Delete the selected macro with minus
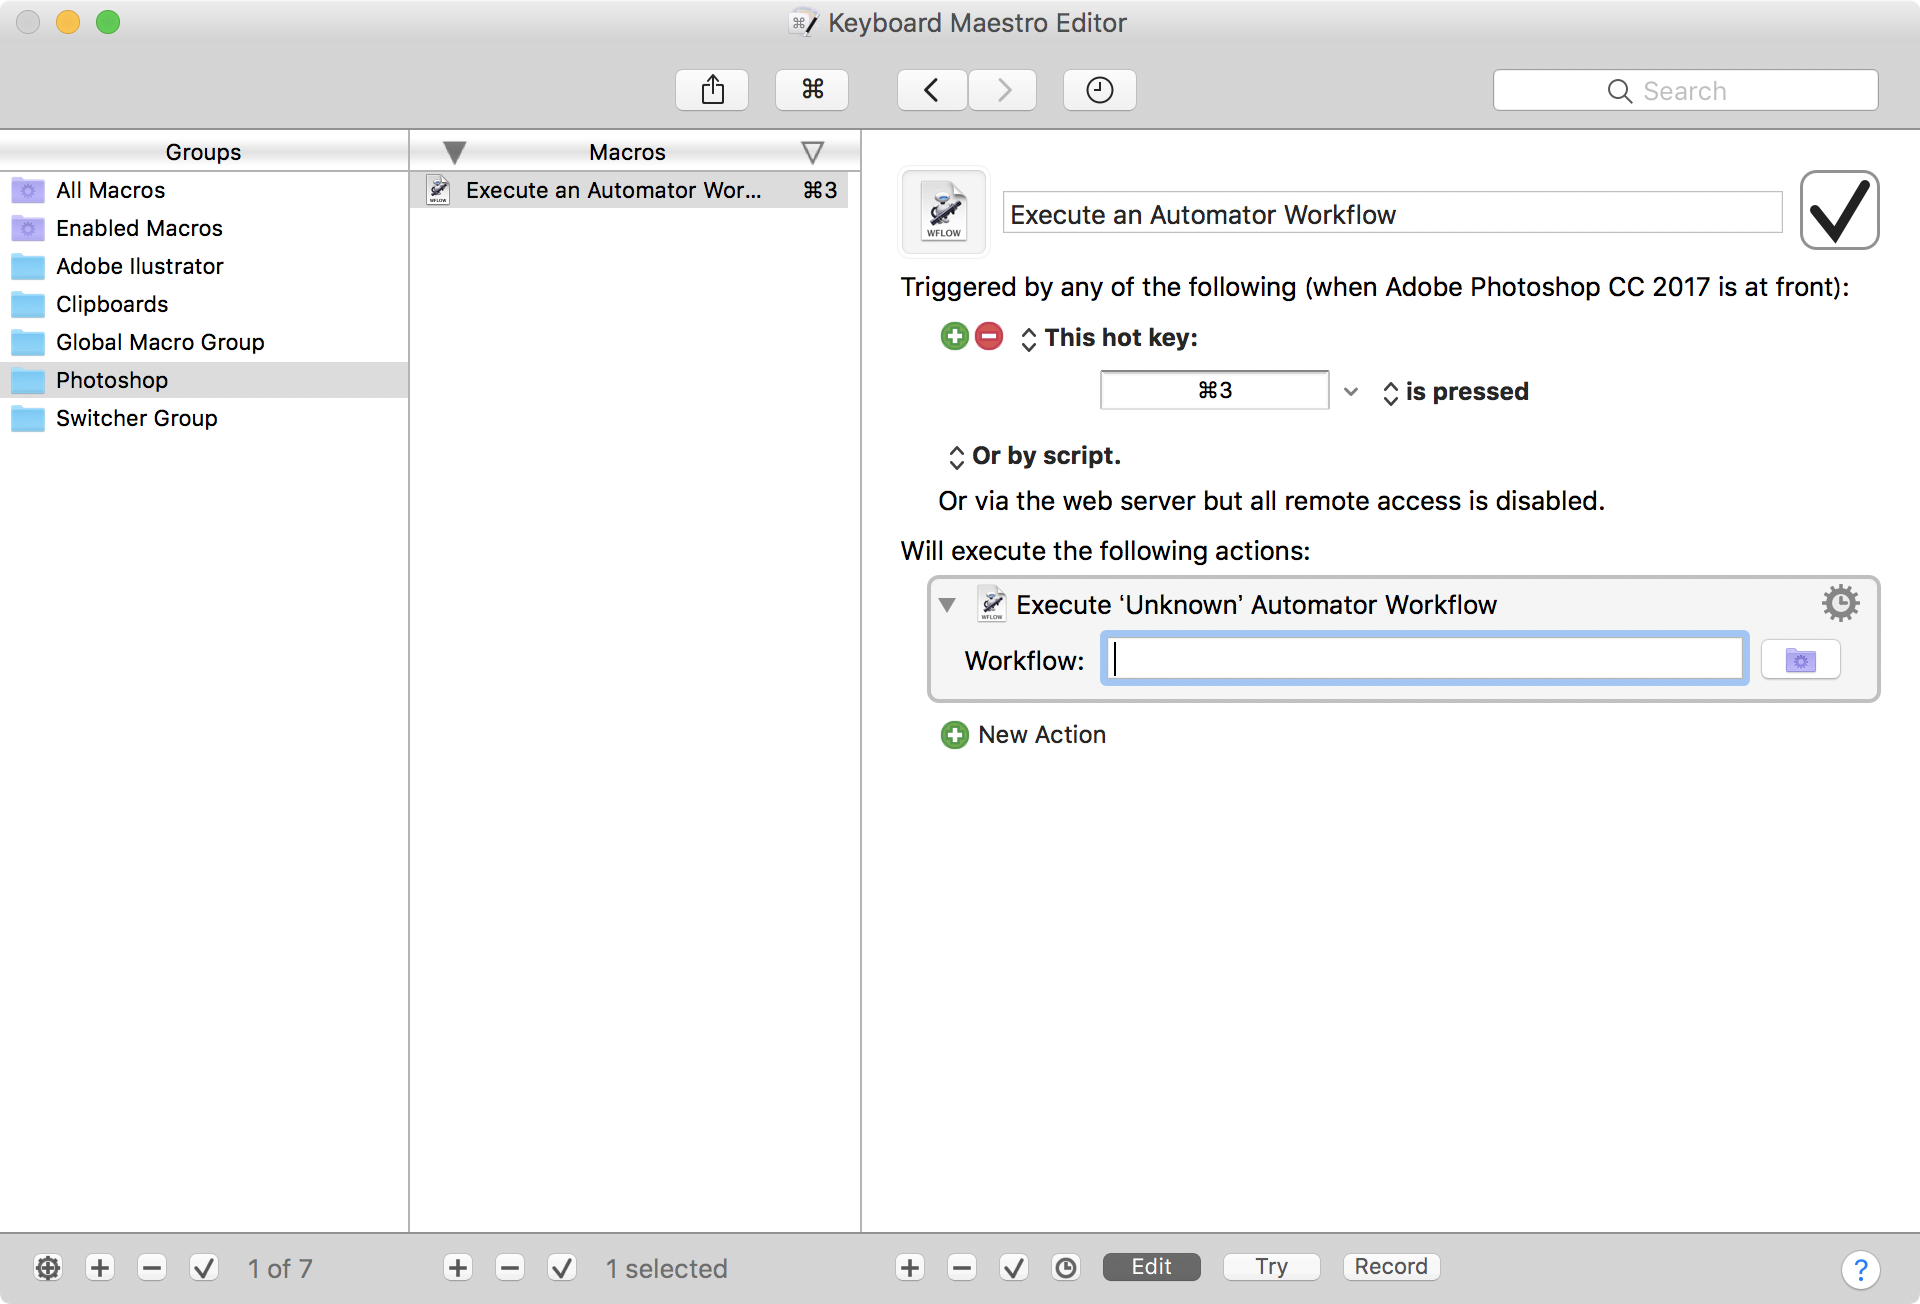1920x1304 pixels. (x=510, y=1268)
